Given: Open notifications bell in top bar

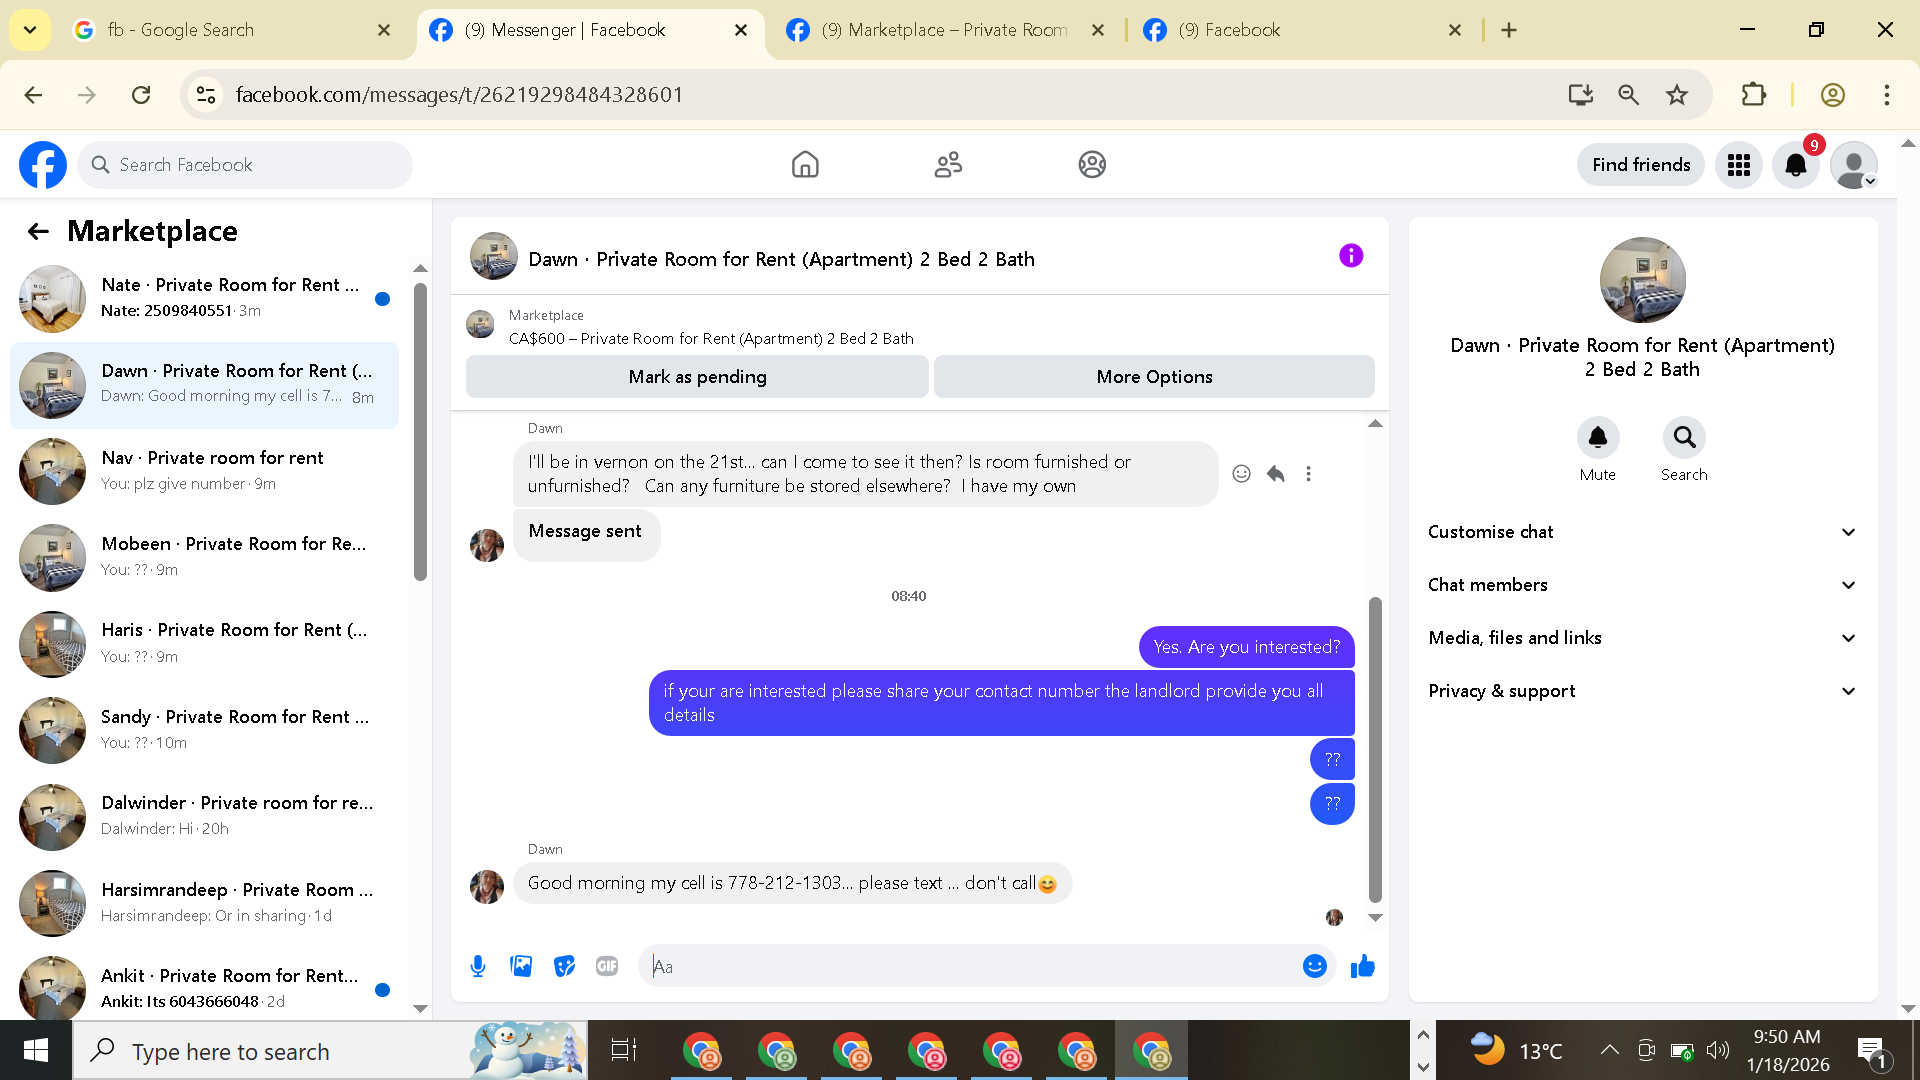Looking at the screenshot, I should 1796,165.
